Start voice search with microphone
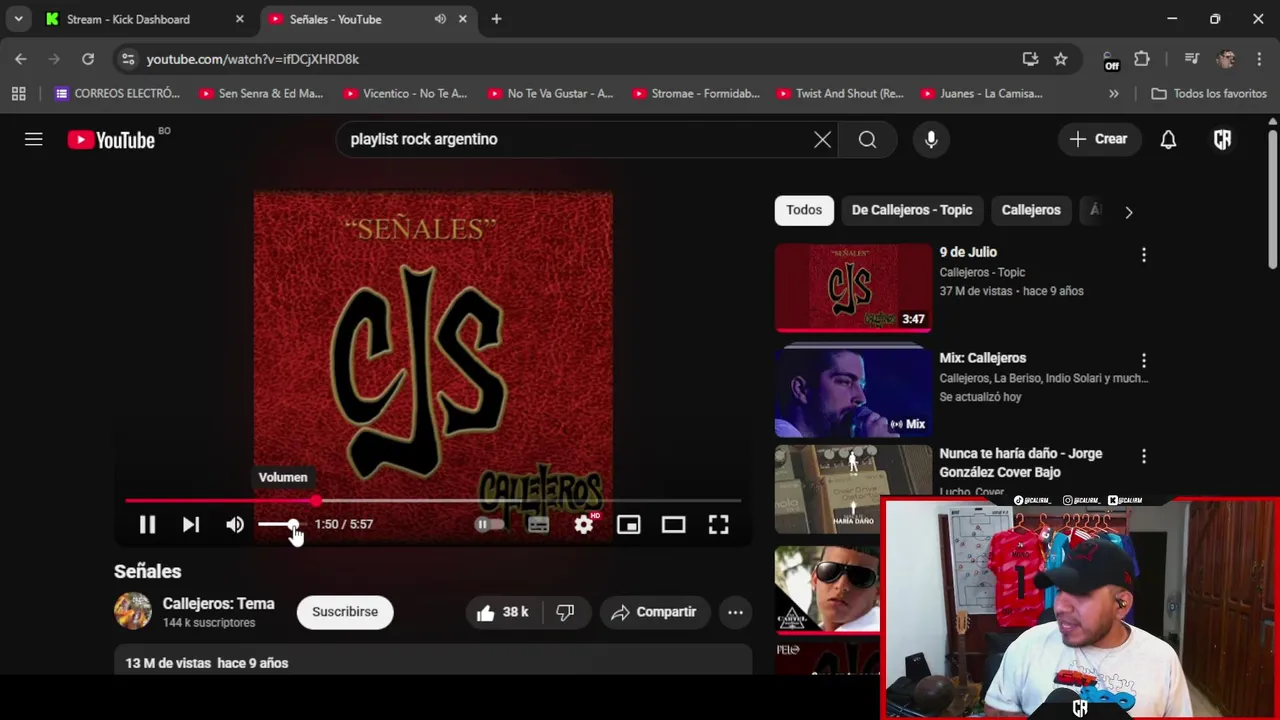Screen dimensions: 1280x720 point(931,139)
